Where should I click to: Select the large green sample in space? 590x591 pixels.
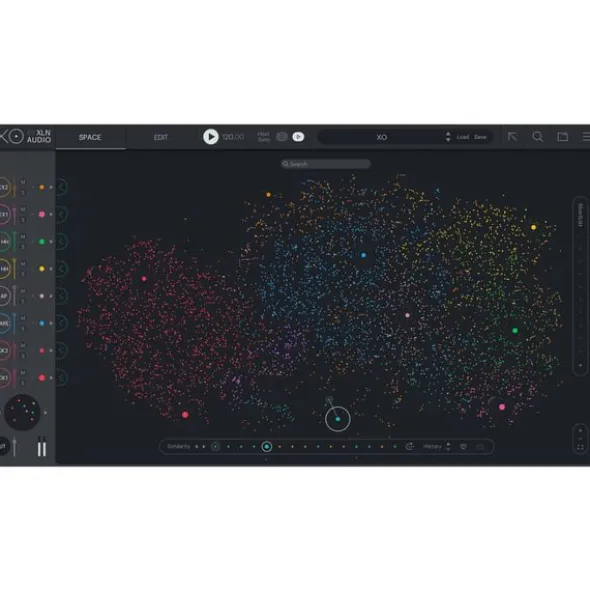pos(515,331)
